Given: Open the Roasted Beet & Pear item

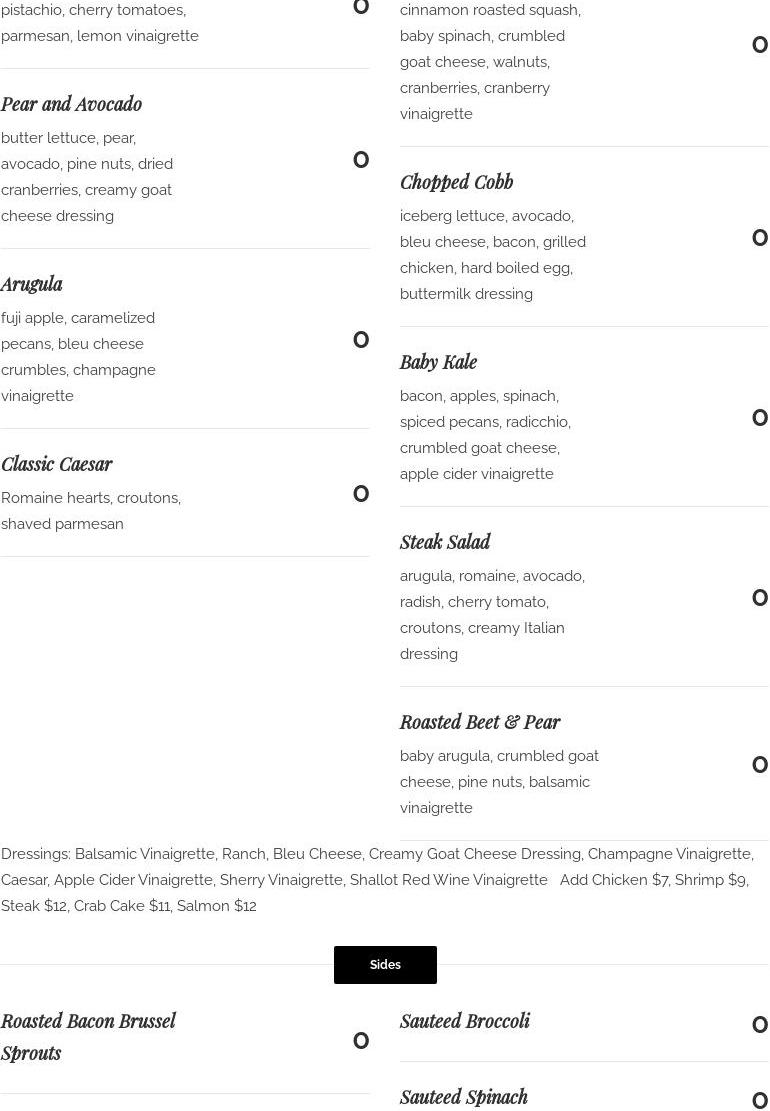Looking at the screenshot, I should (480, 722).
